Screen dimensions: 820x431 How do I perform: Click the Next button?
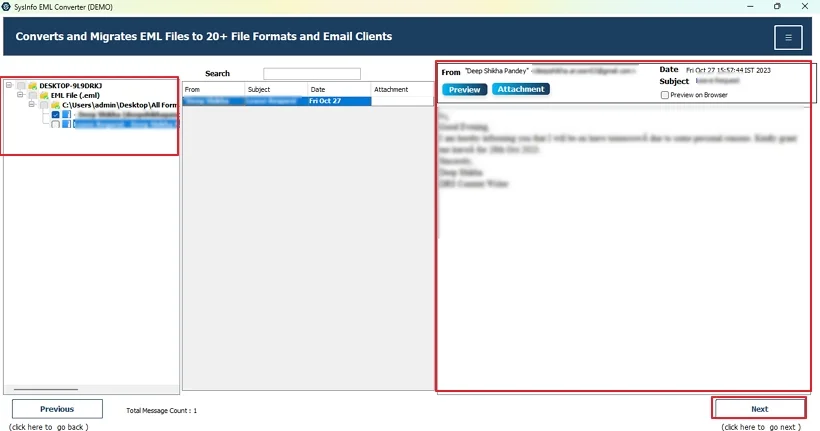[x=759, y=409]
